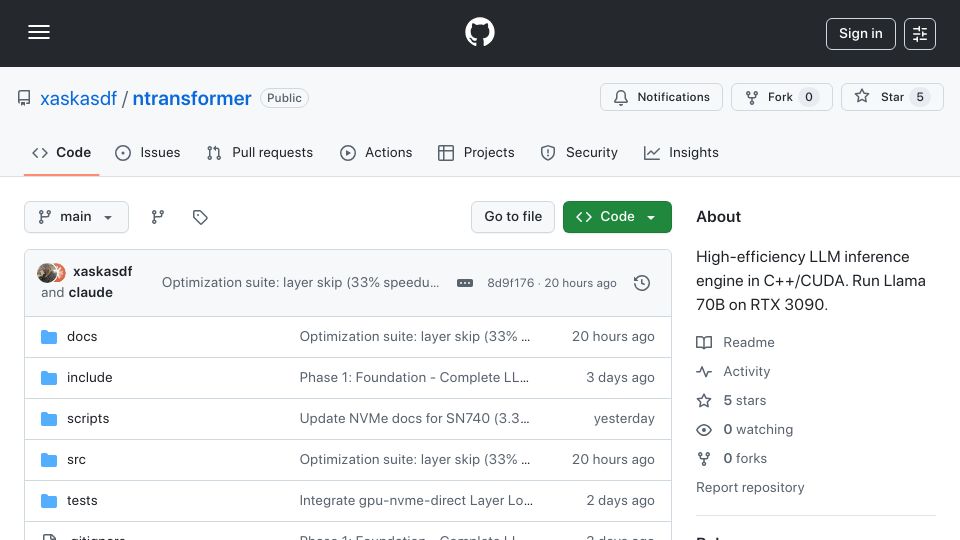Switch to the Issues tab
Screen dimensions: 960x540
pos(148,152)
